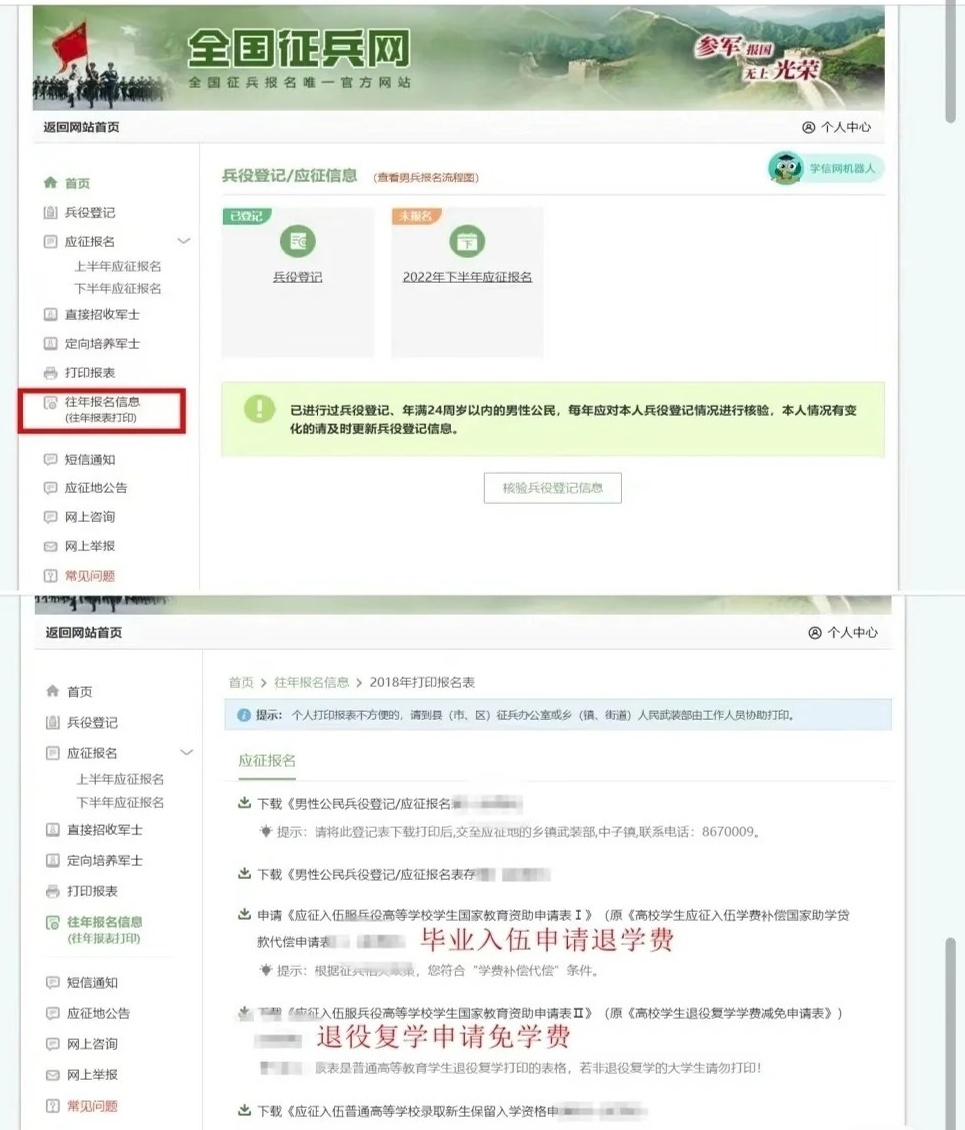Open 下半年应征报名 in upper sidebar
Image resolution: width=965 pixels, height=1130 pixels.
[x=118, y=288]
